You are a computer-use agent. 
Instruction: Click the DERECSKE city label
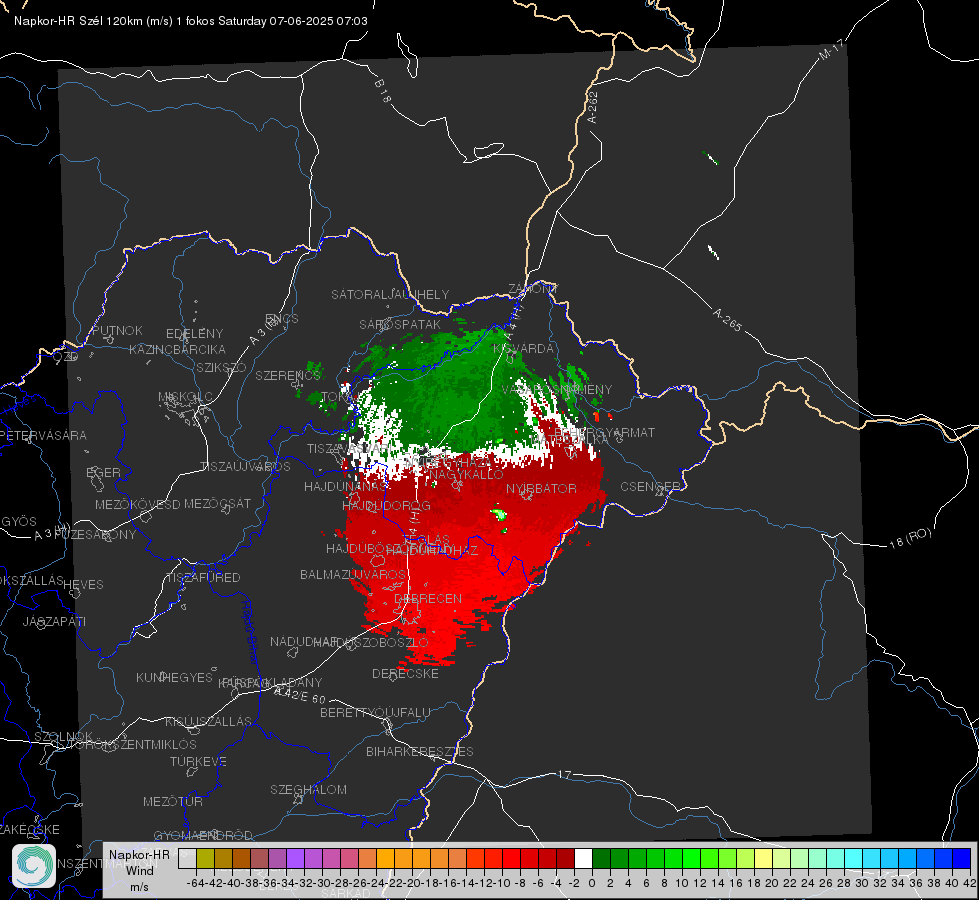tap(405, 674)
